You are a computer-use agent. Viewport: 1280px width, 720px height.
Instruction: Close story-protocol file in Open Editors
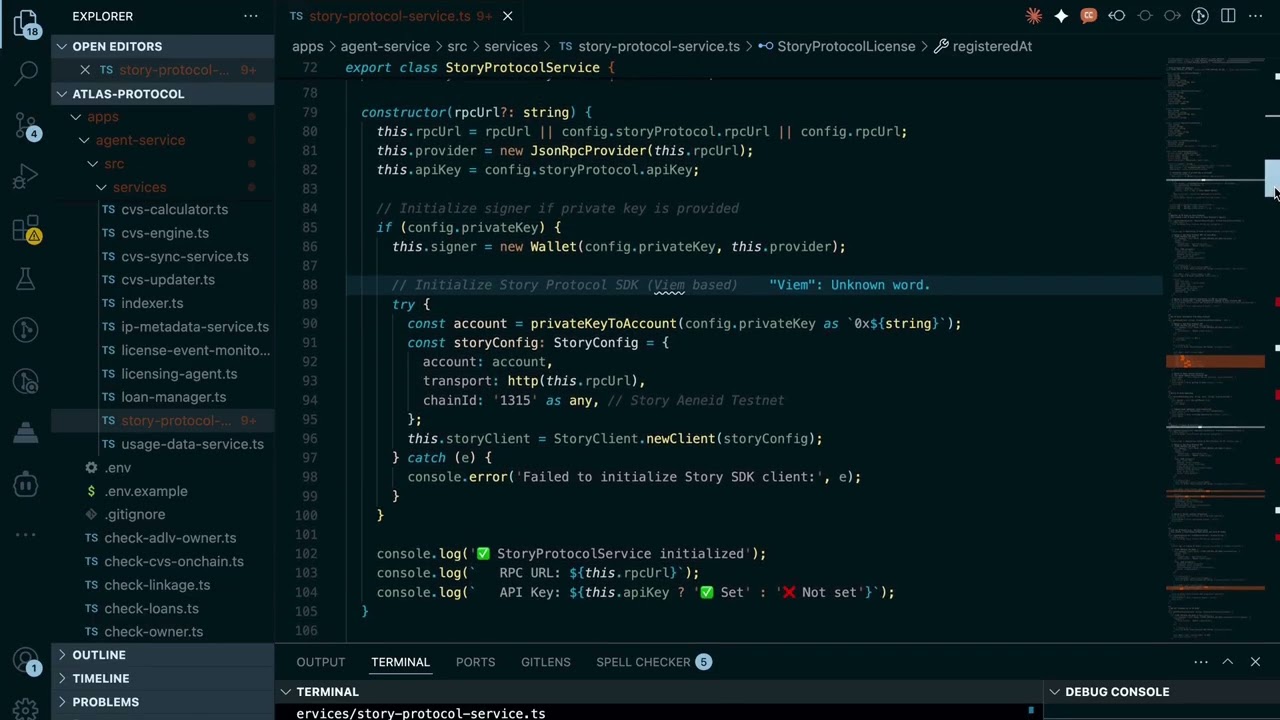(x=85, y=70)
